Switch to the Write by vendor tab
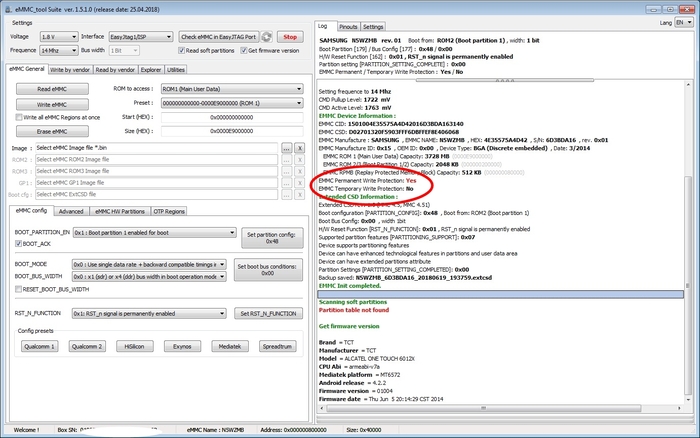Screen dimensions: 700x438 click(x=70, y=70)
